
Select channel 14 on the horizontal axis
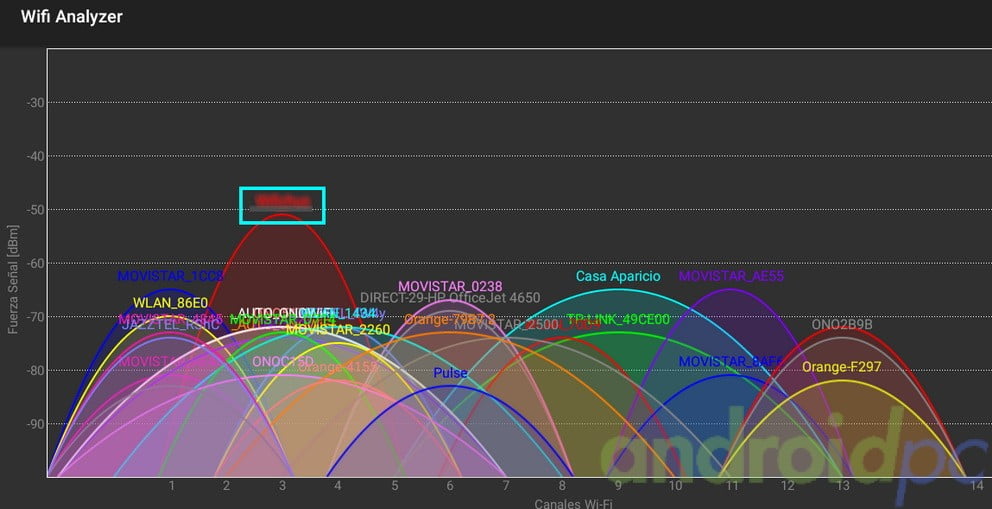point(977,486)
